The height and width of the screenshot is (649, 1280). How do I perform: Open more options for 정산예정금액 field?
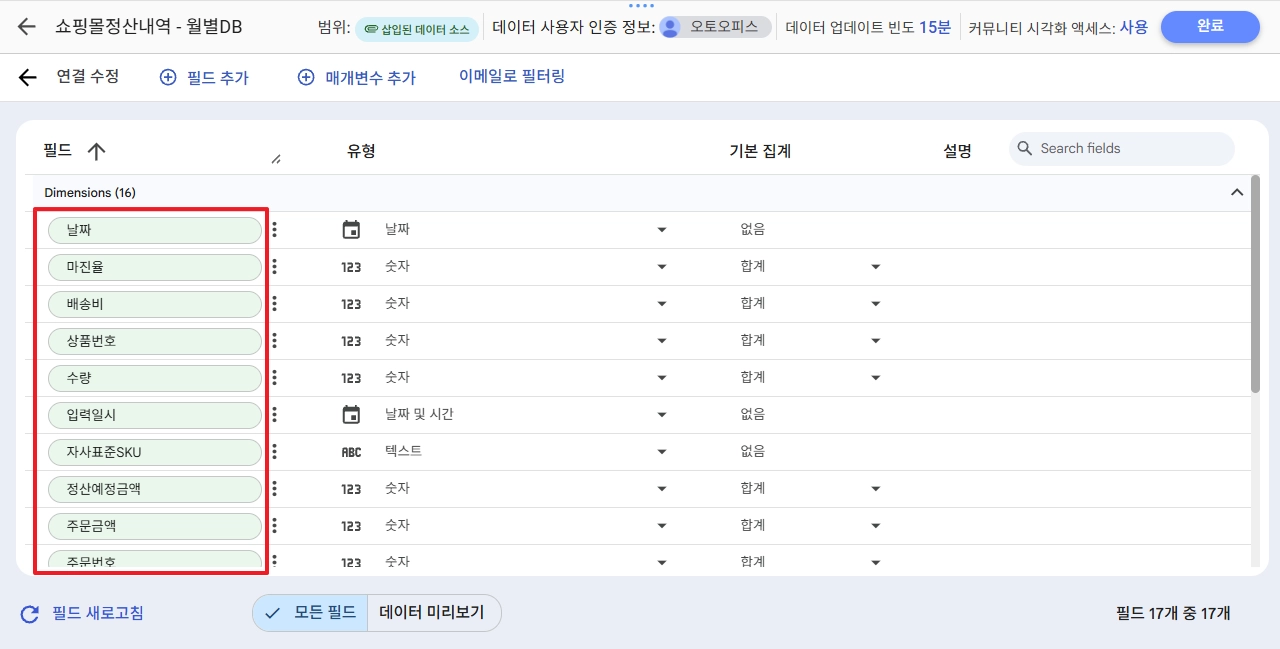[x=275, y=488]
